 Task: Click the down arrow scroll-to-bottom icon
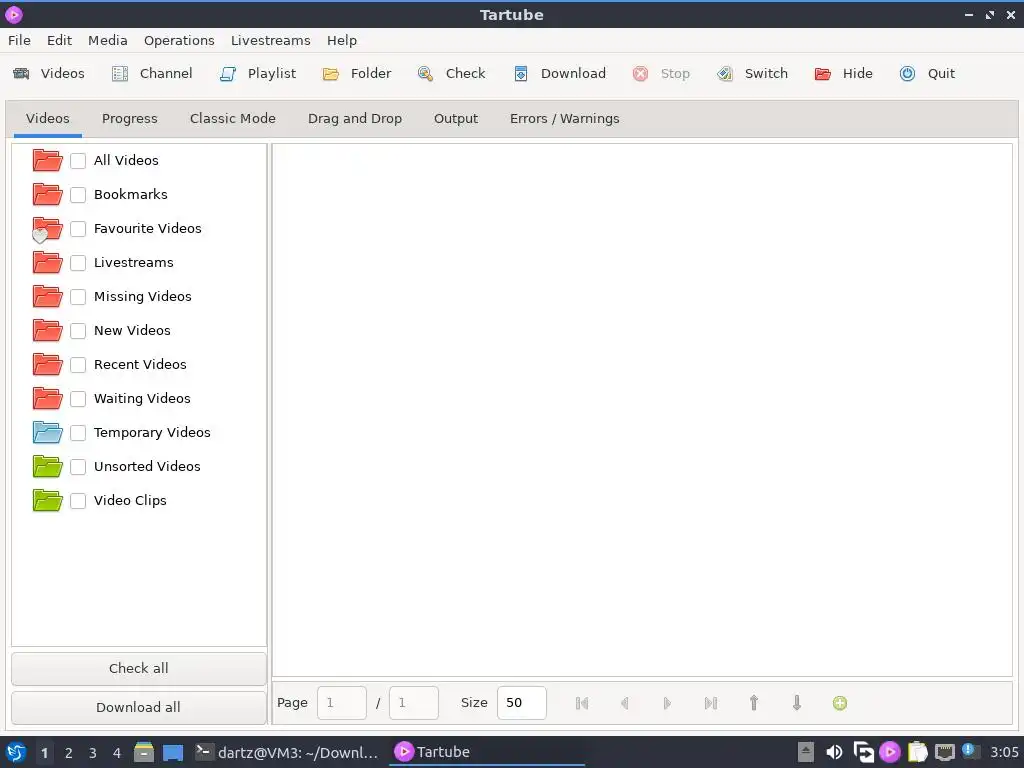[797, 703]
